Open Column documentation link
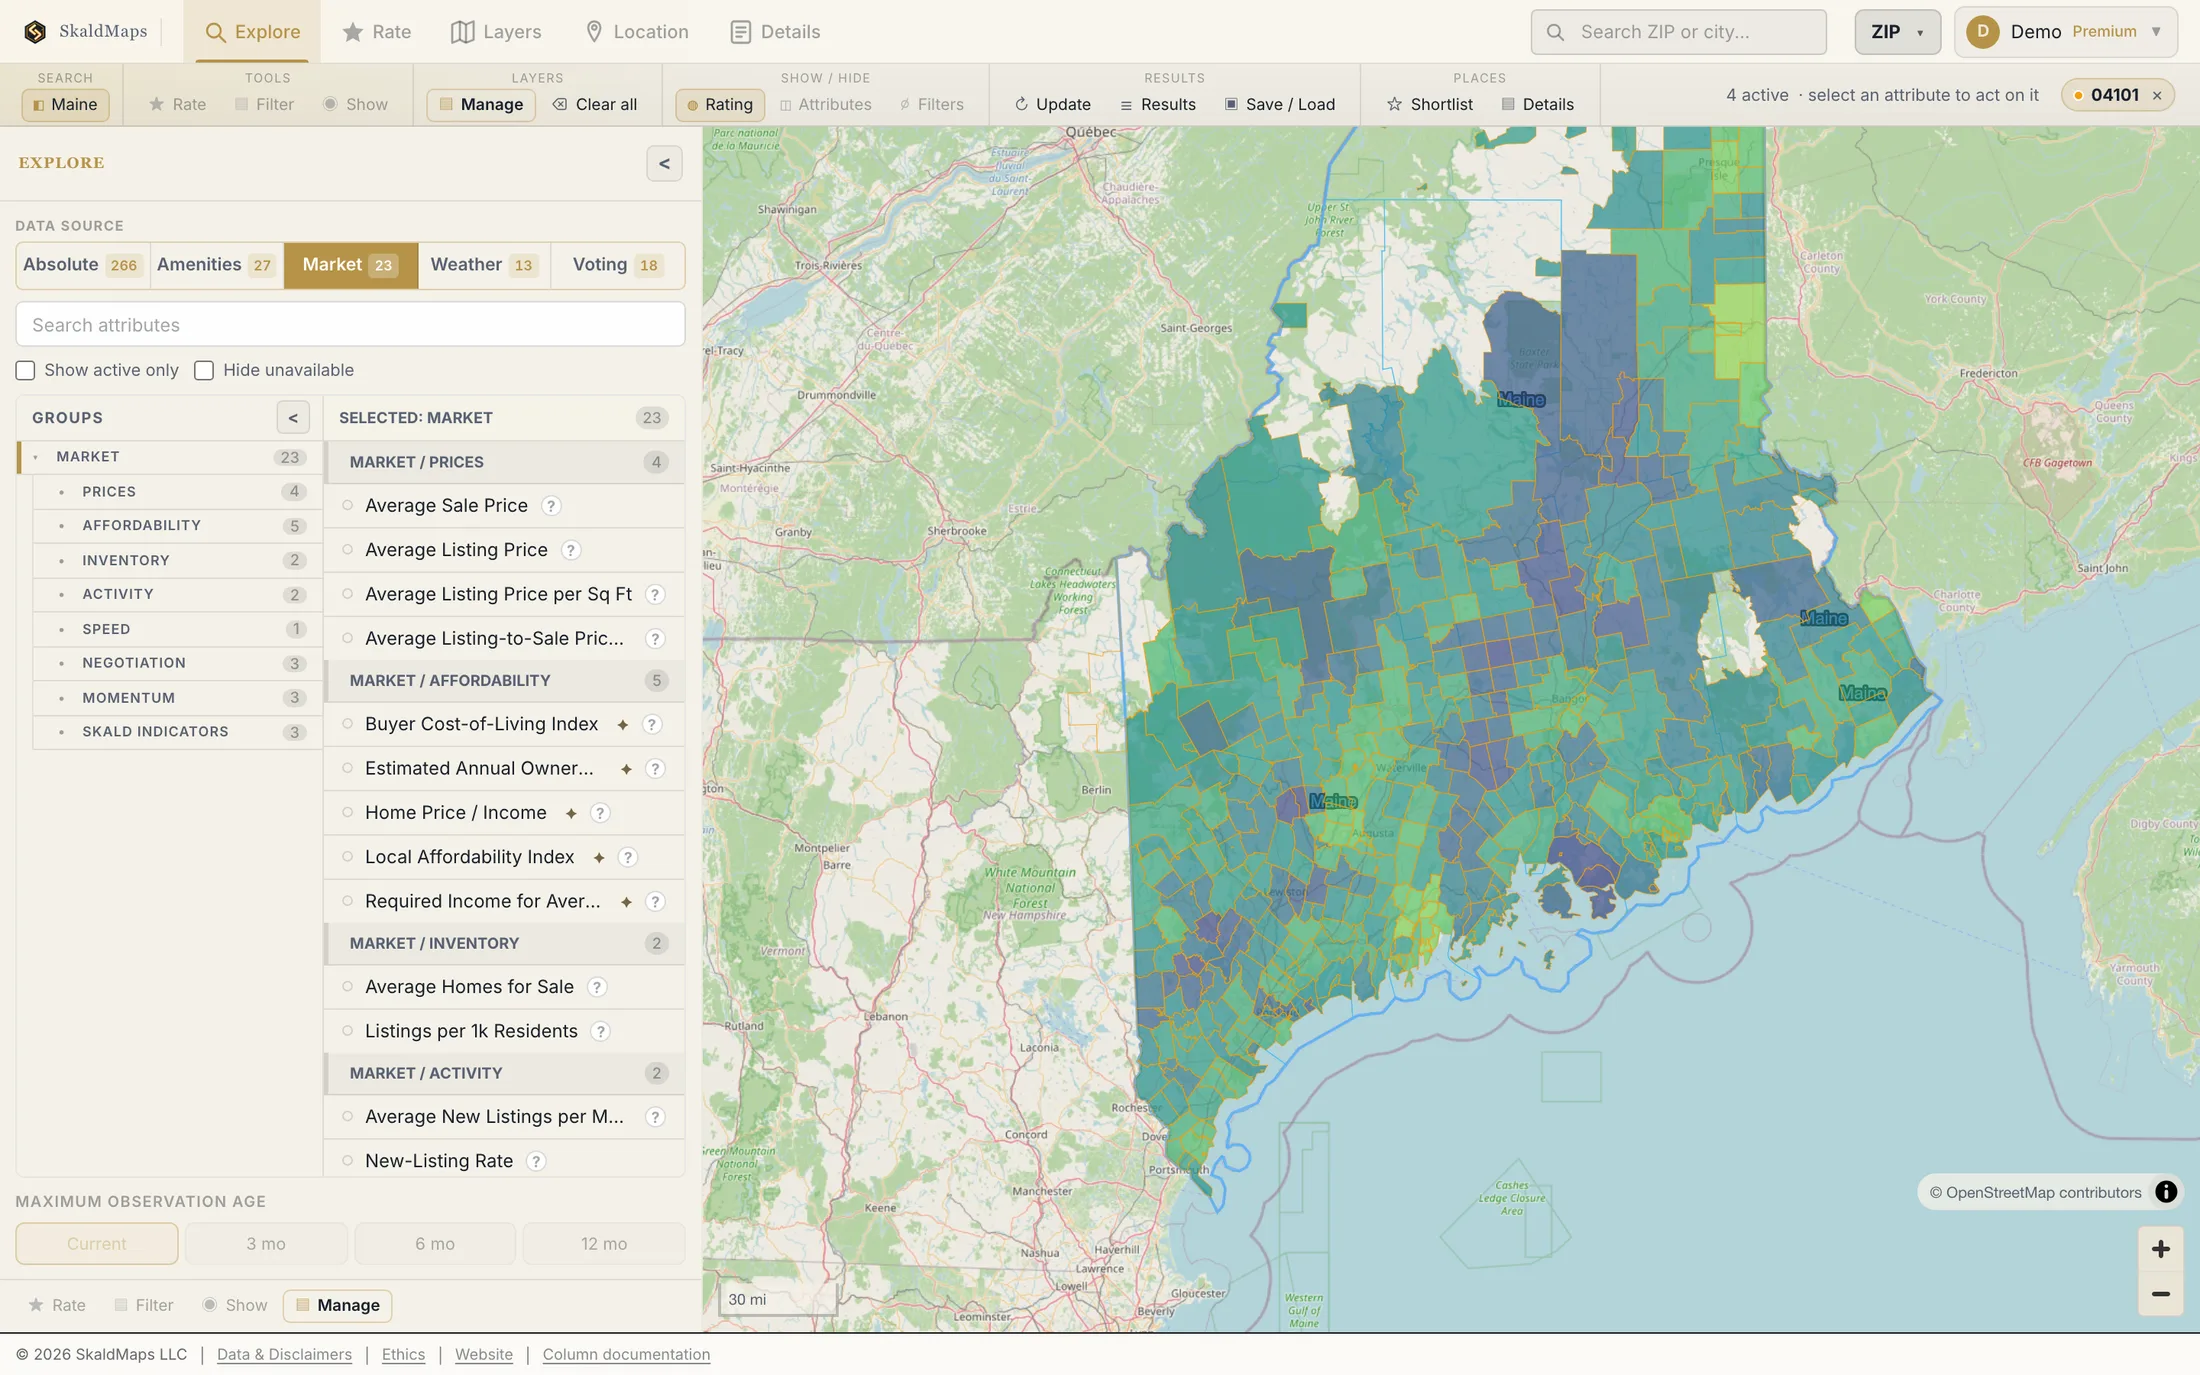This screenshot has width=2200, height=1375. point(626,1355)
